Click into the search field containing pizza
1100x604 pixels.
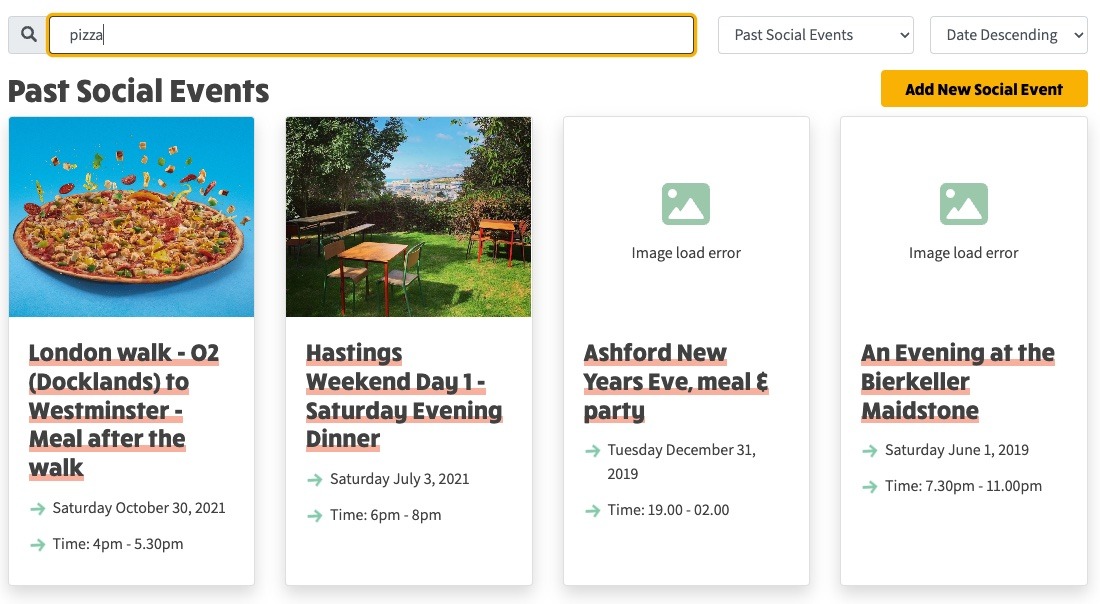pos(371,34)
